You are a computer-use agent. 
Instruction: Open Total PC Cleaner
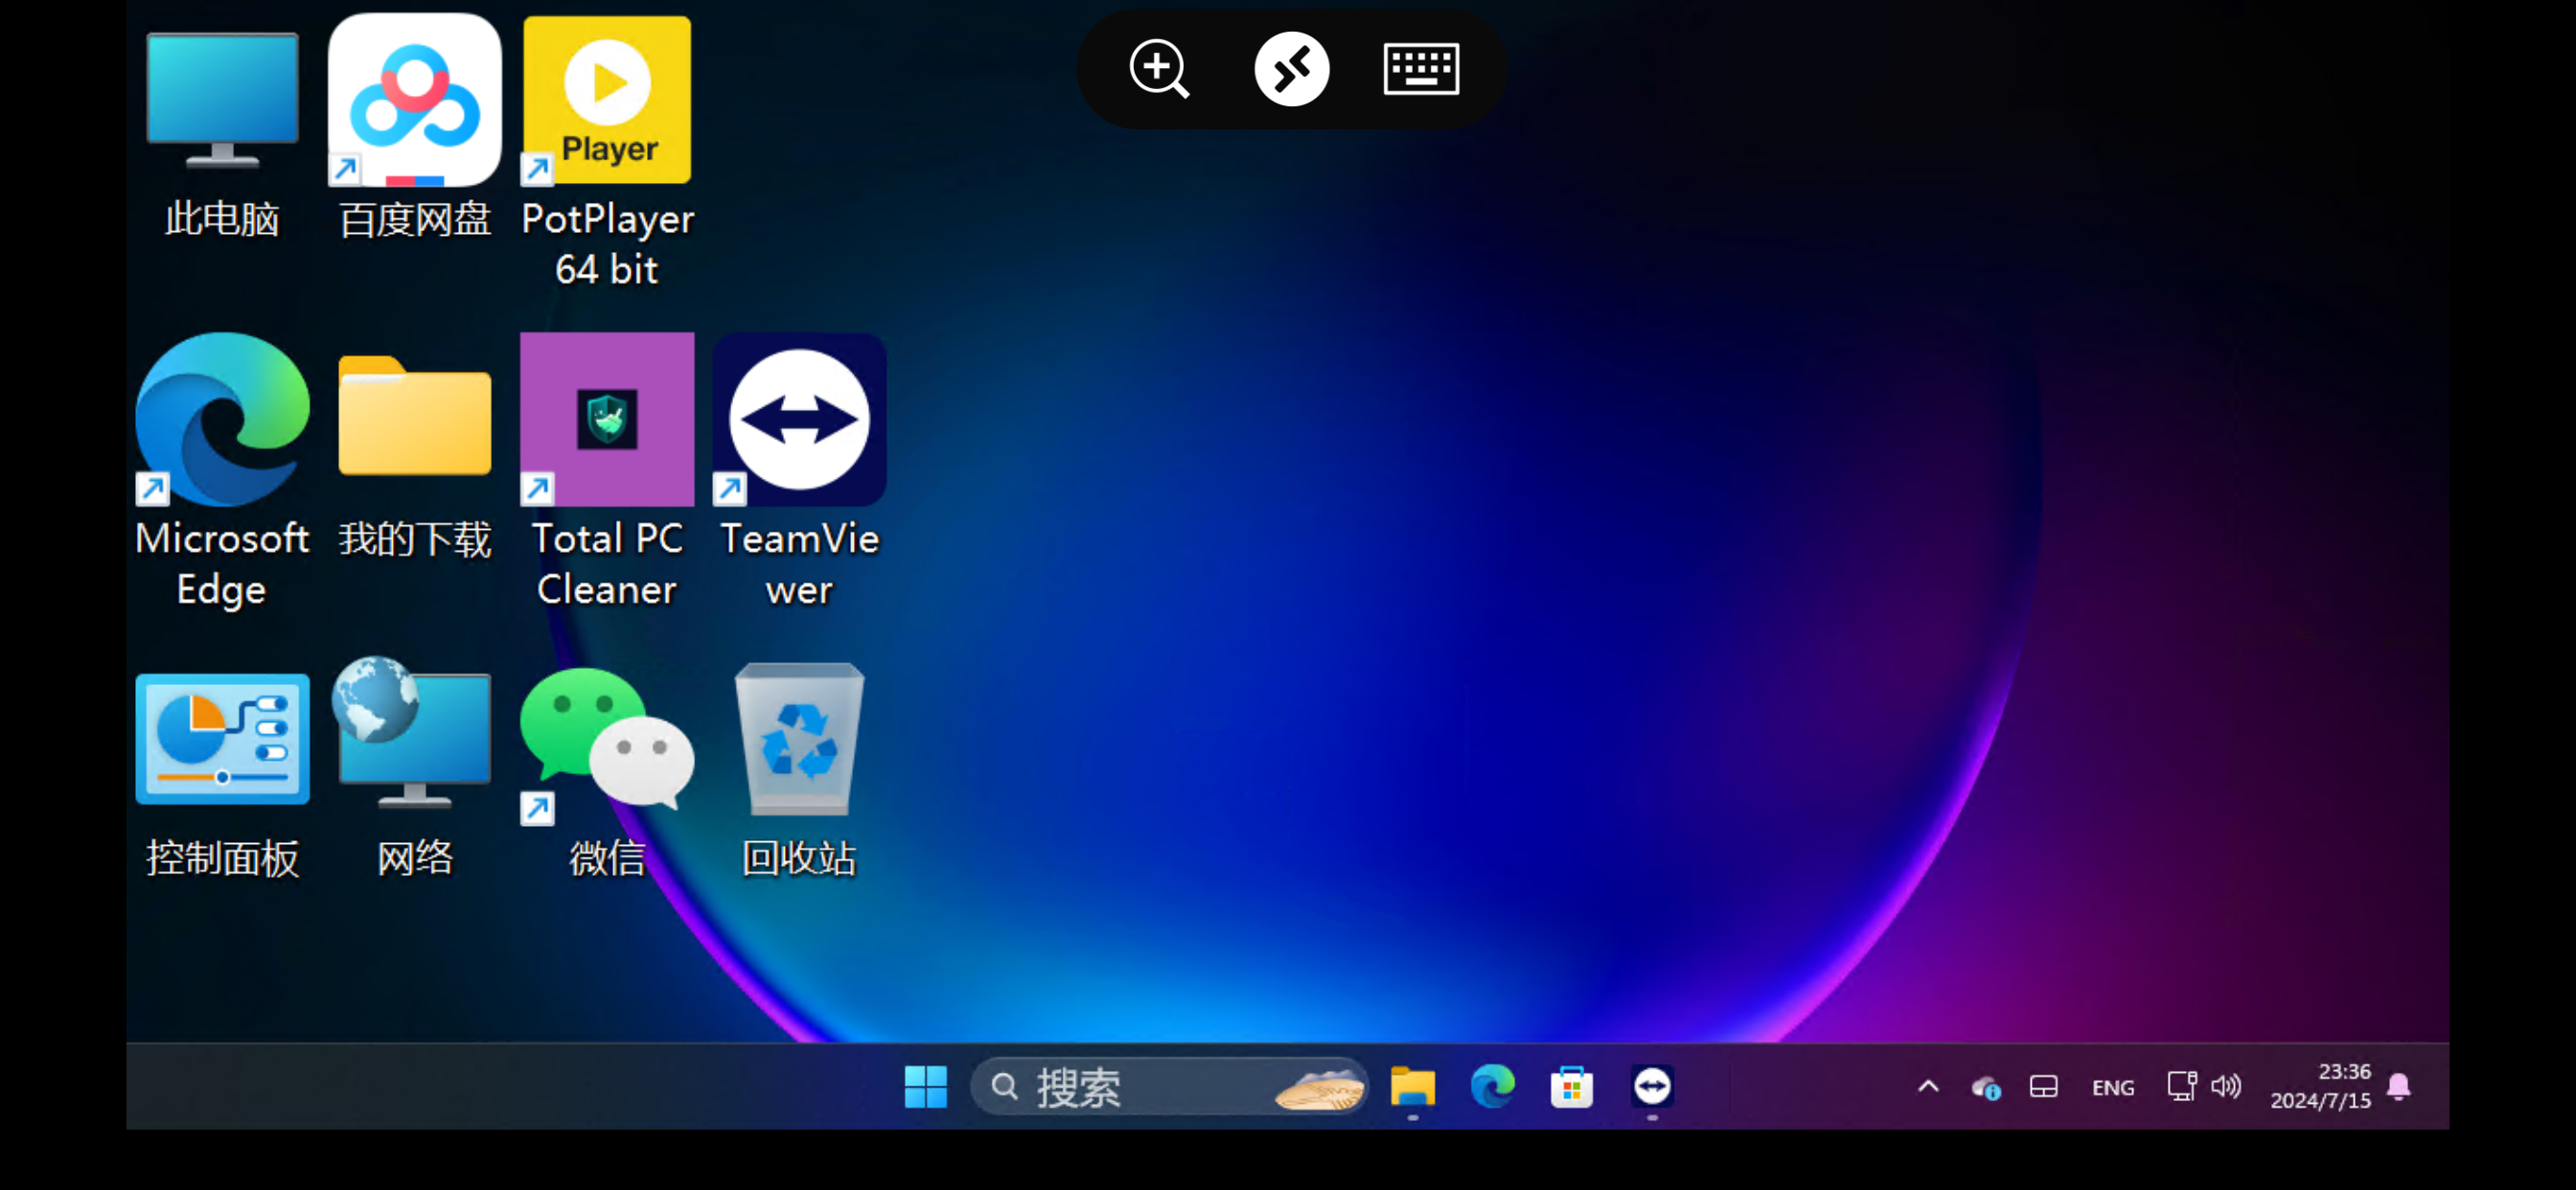click(605, 420)
